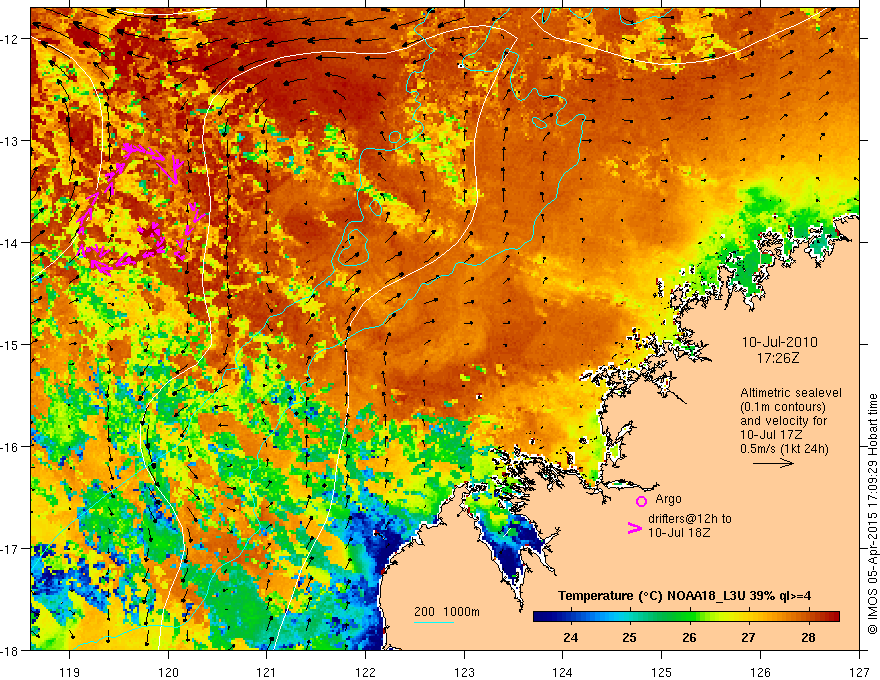Click longitude axis label 126

coord(760,672)
